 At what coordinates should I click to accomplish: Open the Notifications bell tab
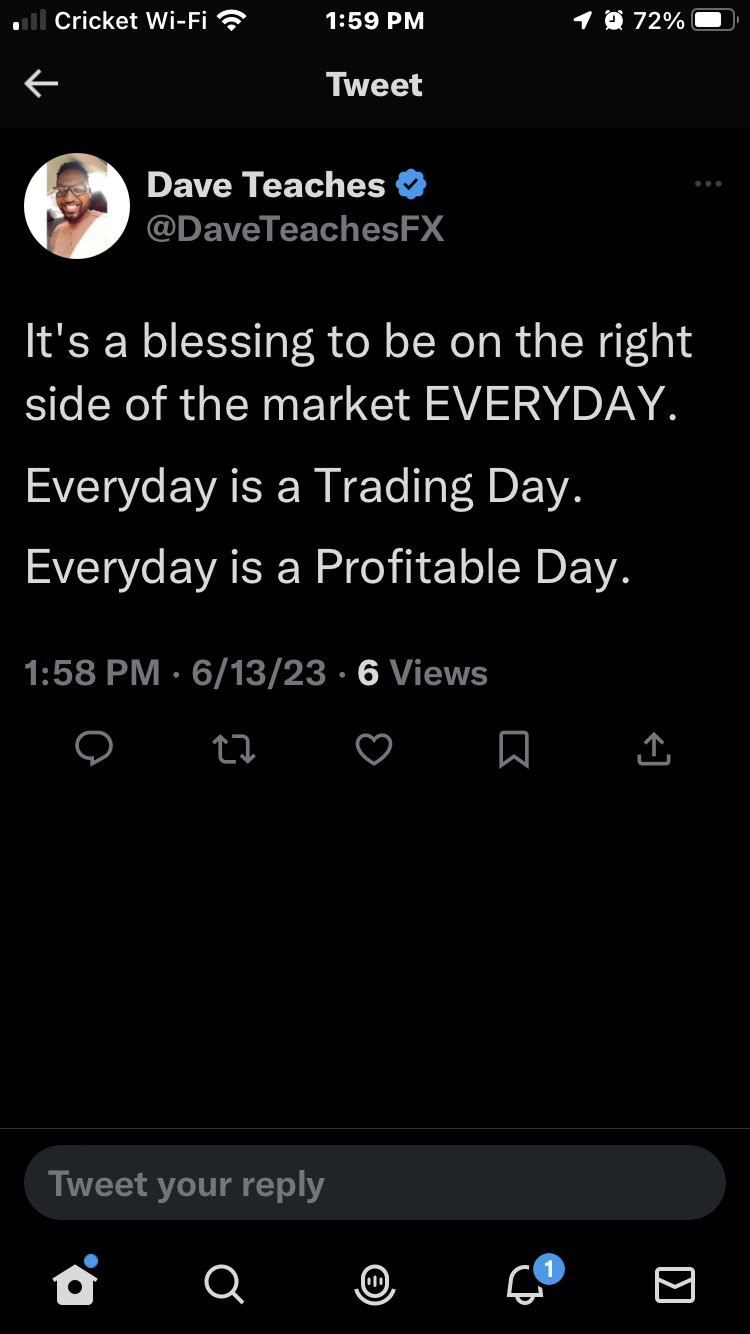click(x=526, y=1283)
